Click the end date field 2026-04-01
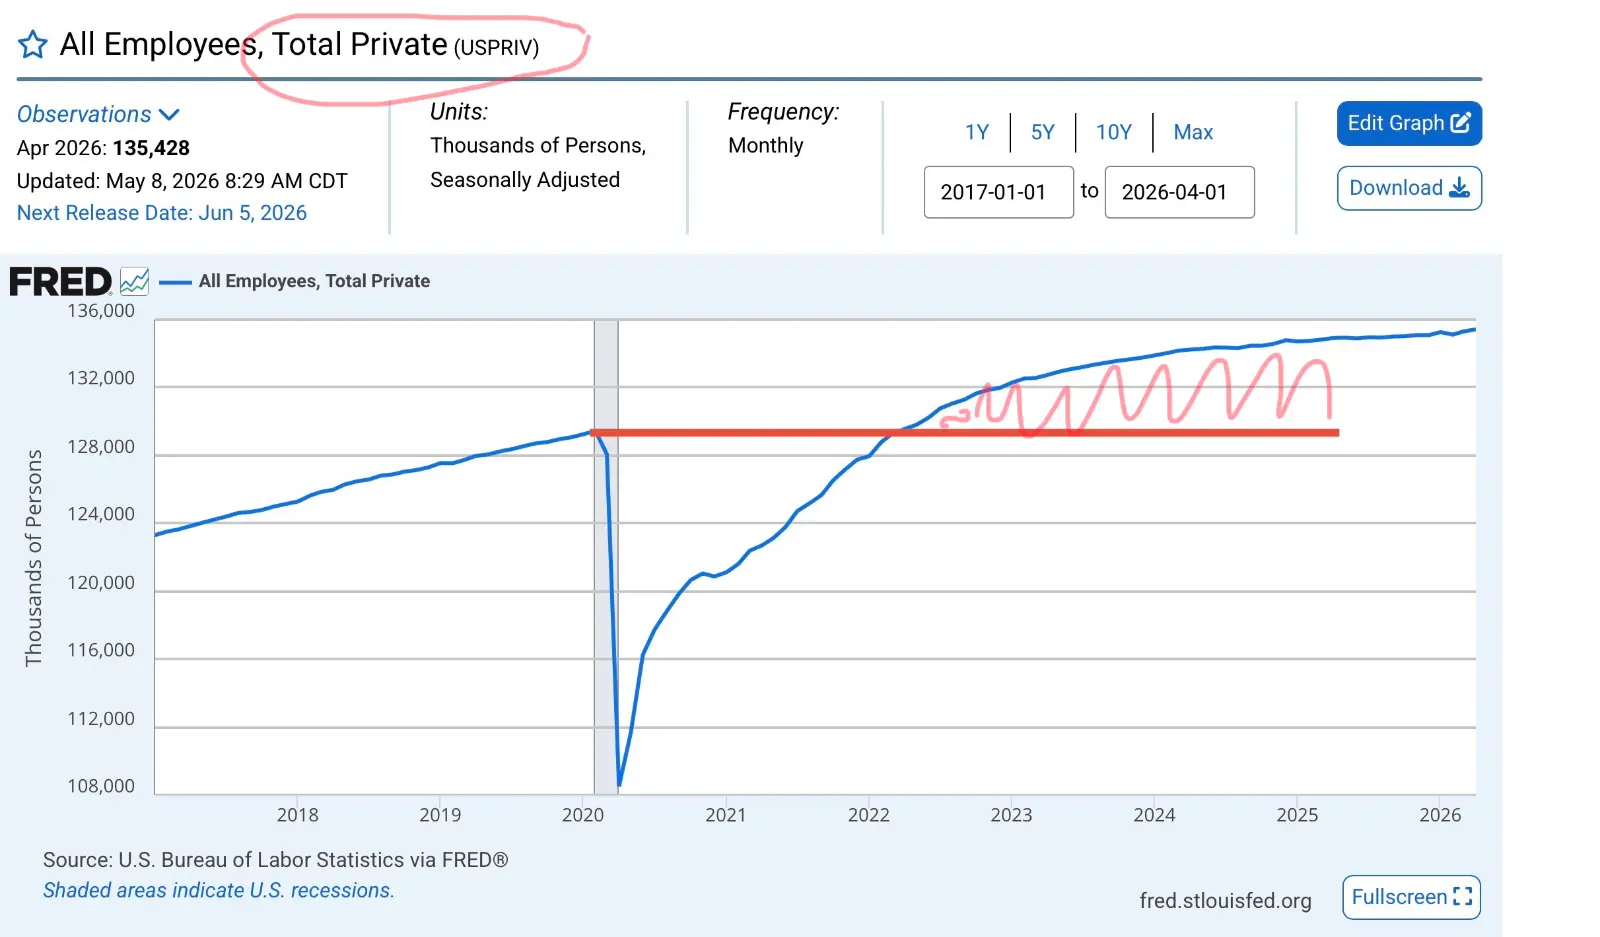This screenshot has width=1600, height=937. (1180, 192)
